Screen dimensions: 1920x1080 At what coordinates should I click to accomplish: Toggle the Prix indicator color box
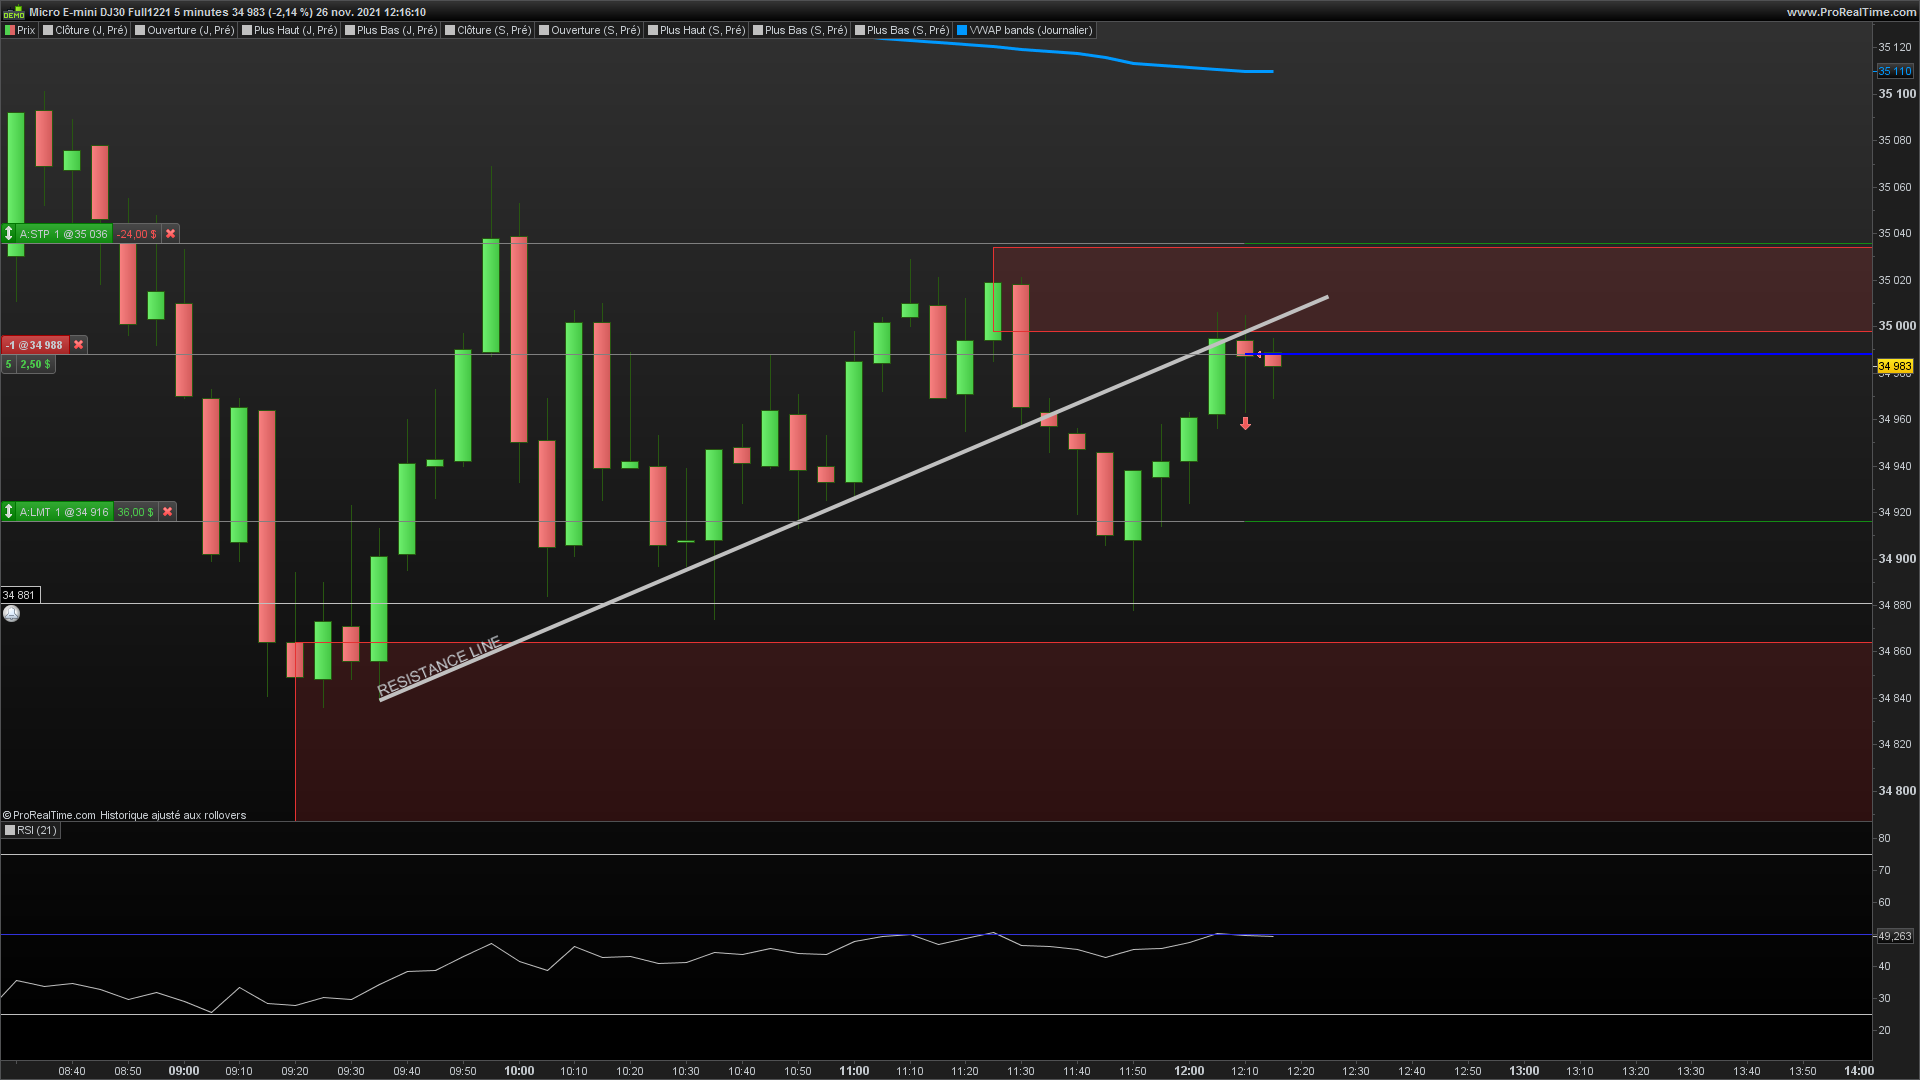(x=10, y=31)
